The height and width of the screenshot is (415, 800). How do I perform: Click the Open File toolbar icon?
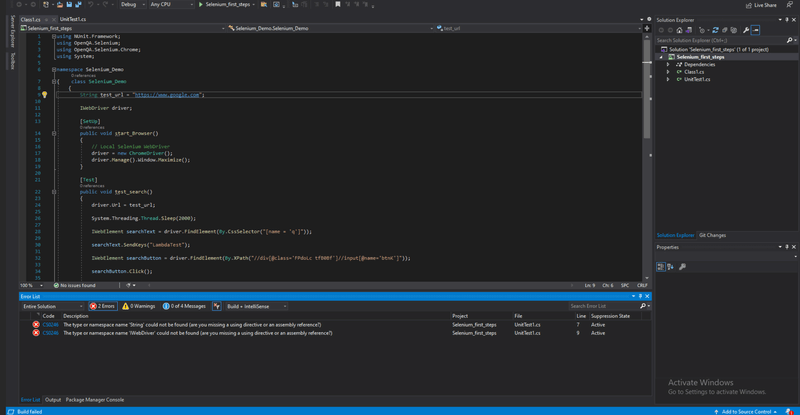click(x=60, y=5)
